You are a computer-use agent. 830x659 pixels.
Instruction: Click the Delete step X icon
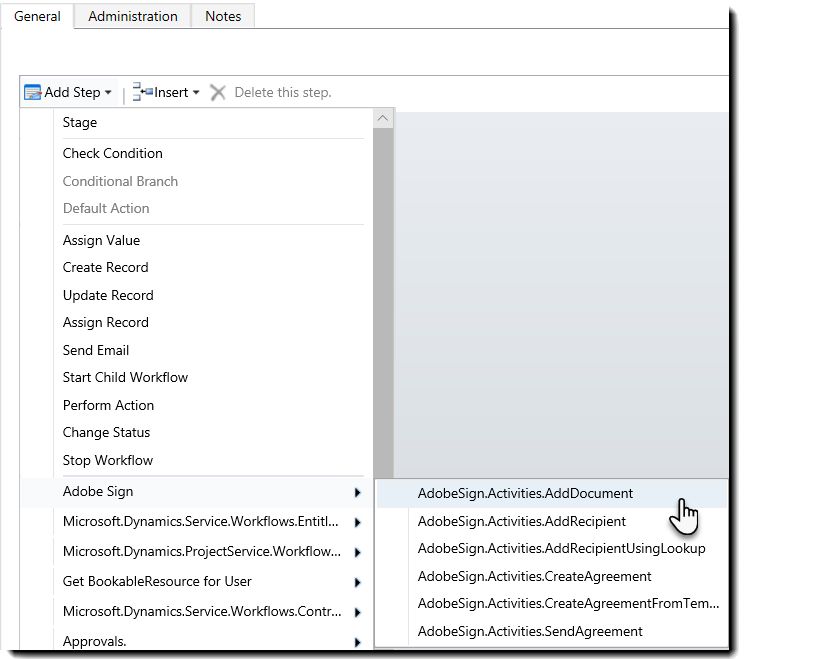tap(218, 92)
